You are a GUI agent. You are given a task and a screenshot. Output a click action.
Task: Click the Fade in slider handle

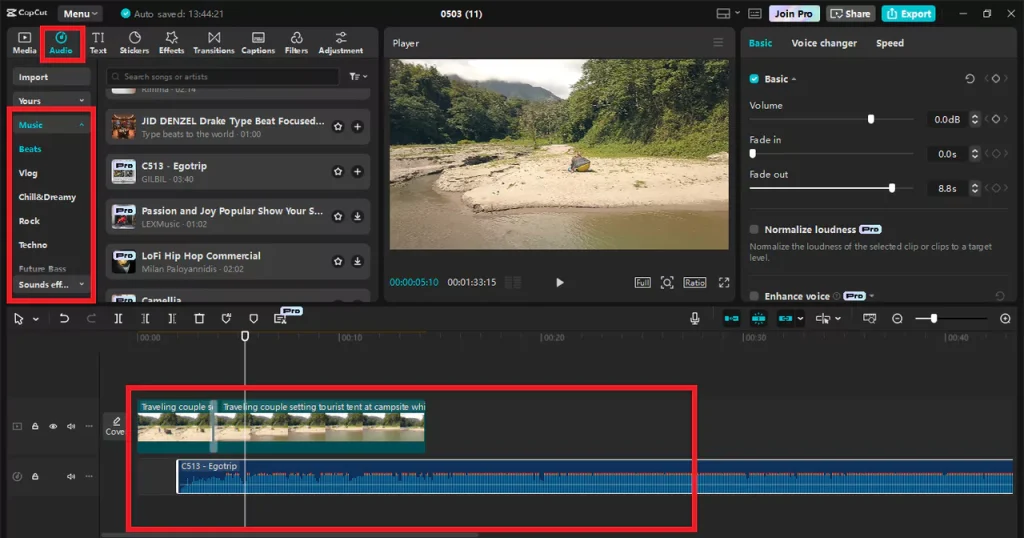(x=753, y=153)
